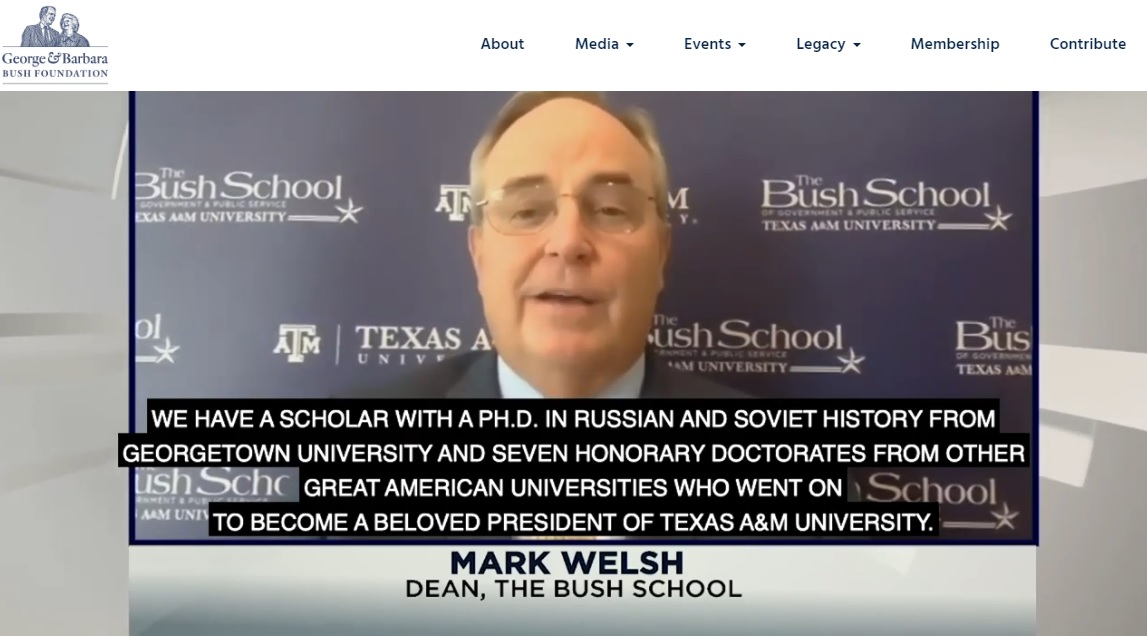Click the Mark Welsh name banner

tap(567, 563)
